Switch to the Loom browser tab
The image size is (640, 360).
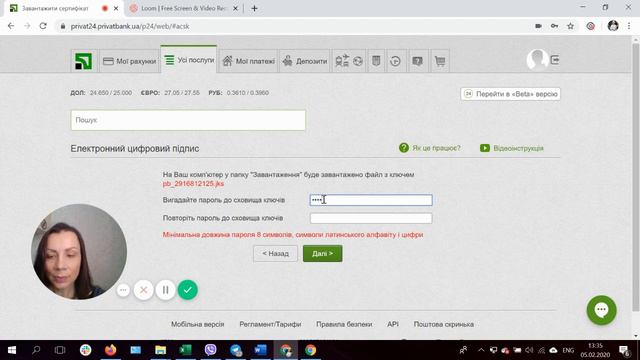184,8
